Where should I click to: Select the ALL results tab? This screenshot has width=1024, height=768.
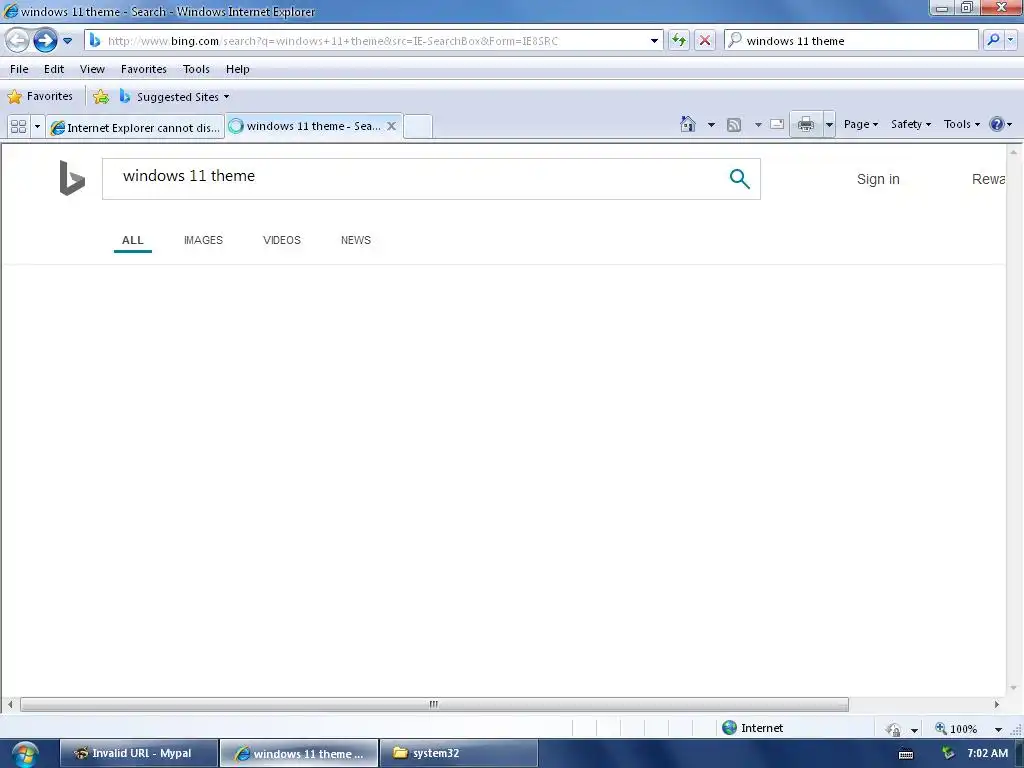click(133, 240)
